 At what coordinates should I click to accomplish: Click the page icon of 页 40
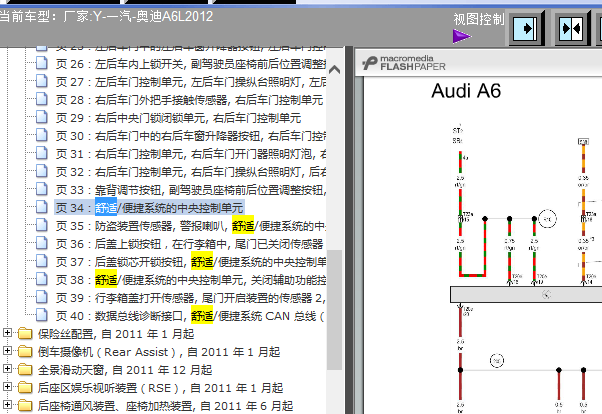41,315
